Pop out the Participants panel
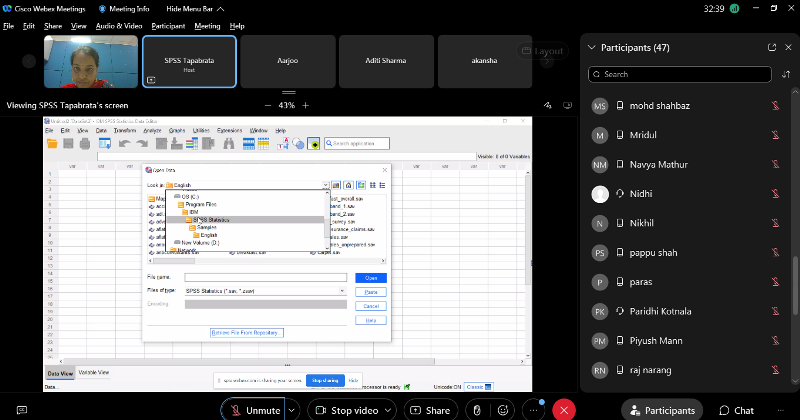 point(771,47)
